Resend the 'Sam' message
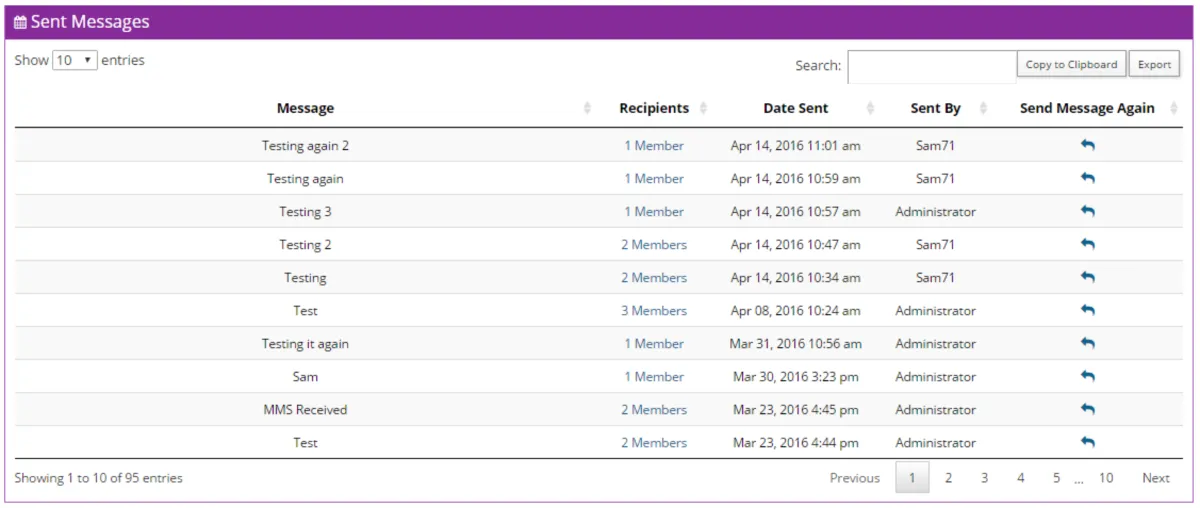 click(x=1087, y=376)
